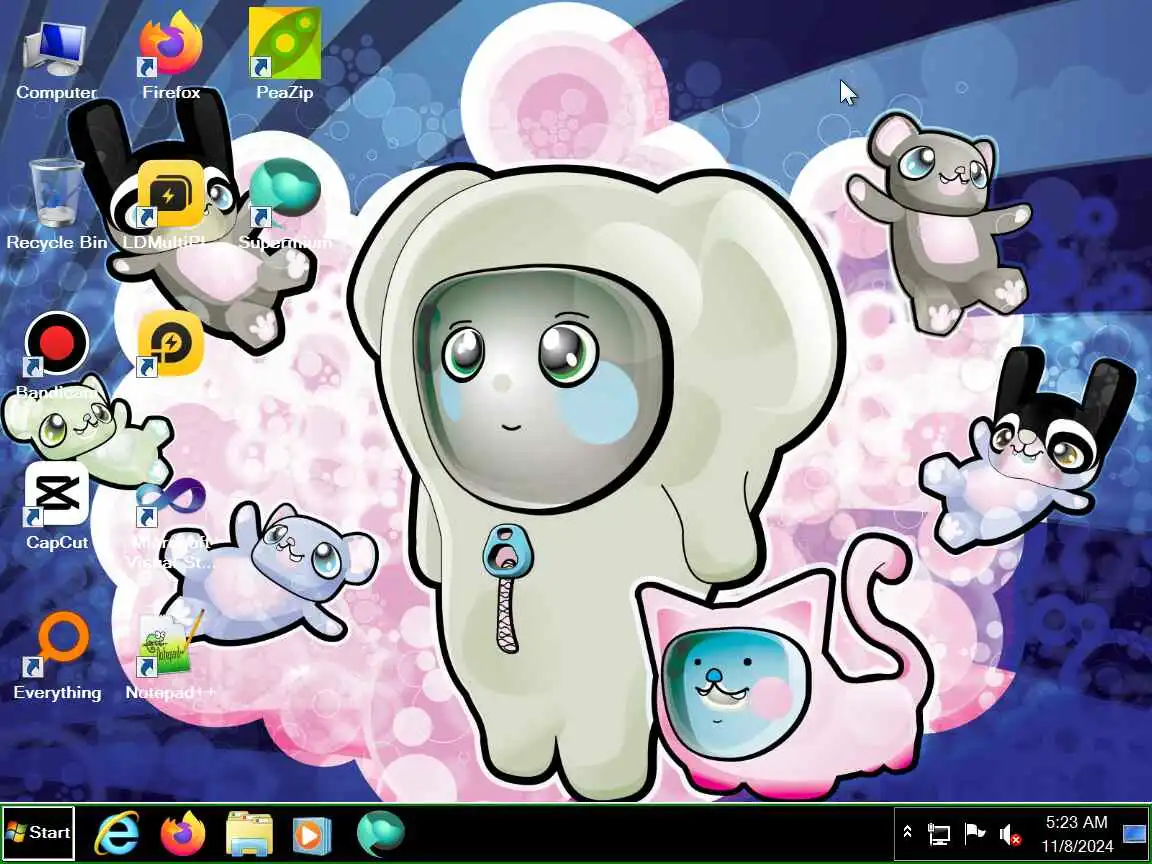Screen dimensions: 1152x864
Task: Select the Computer desktop icon
Action: 57,59
